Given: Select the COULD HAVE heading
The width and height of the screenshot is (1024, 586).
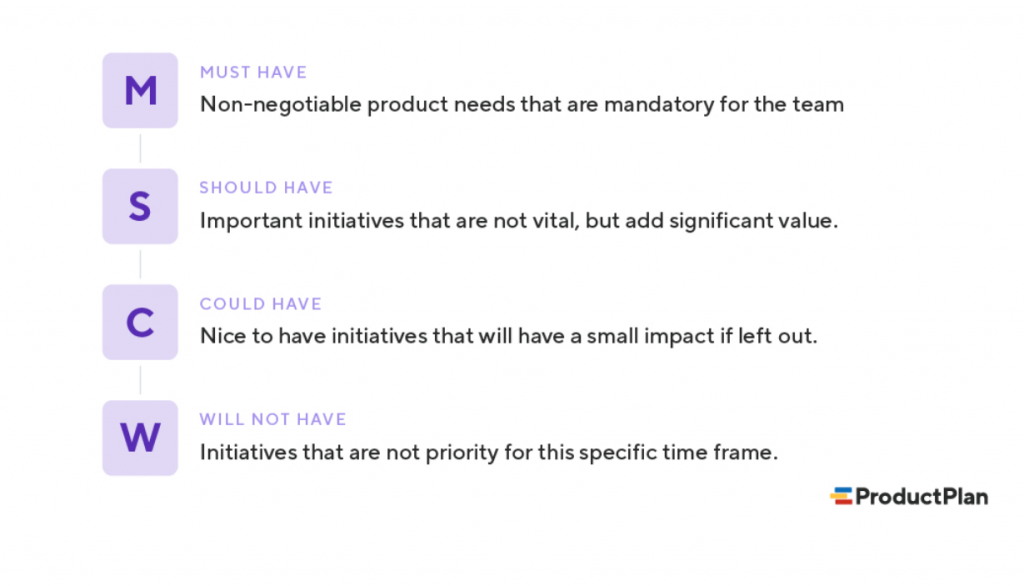Looking at the screenshot, I should tap(261, 304).
